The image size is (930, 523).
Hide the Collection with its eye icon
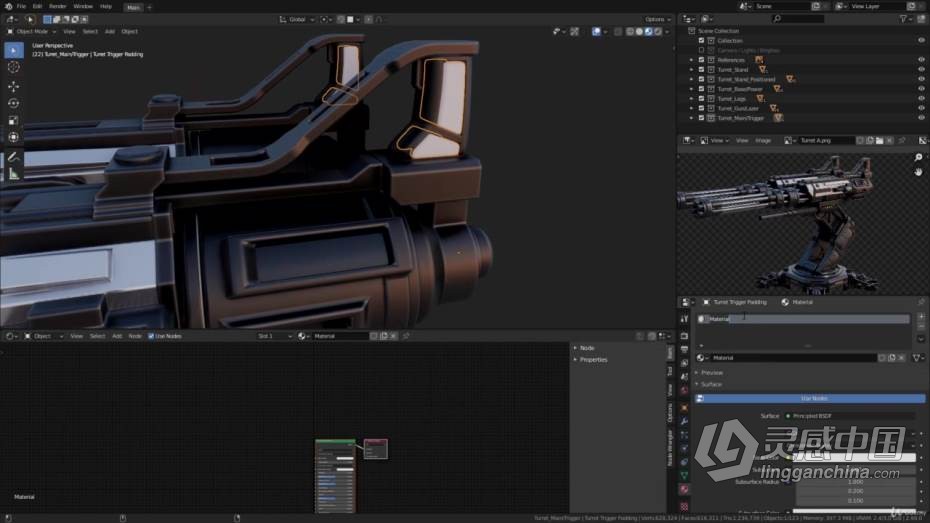(921, 40)
